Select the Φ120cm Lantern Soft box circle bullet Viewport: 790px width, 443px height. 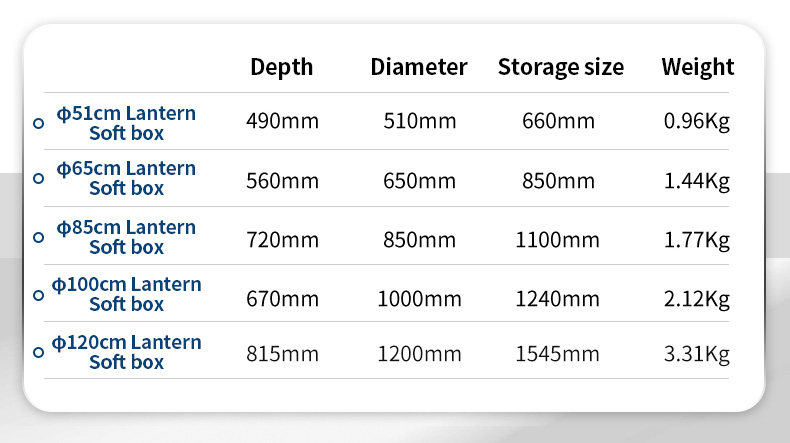point(38,352)
